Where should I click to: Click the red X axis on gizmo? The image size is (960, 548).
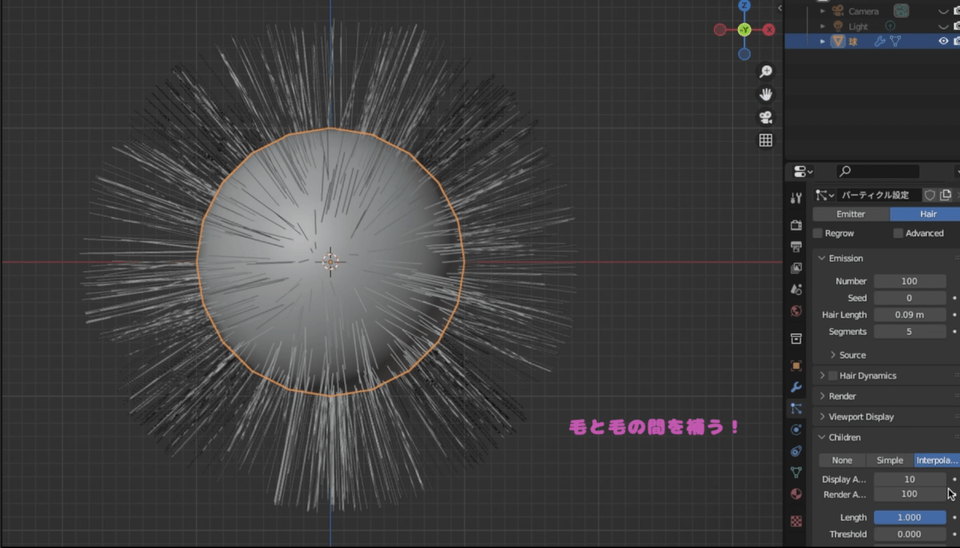tap(769, 29)
